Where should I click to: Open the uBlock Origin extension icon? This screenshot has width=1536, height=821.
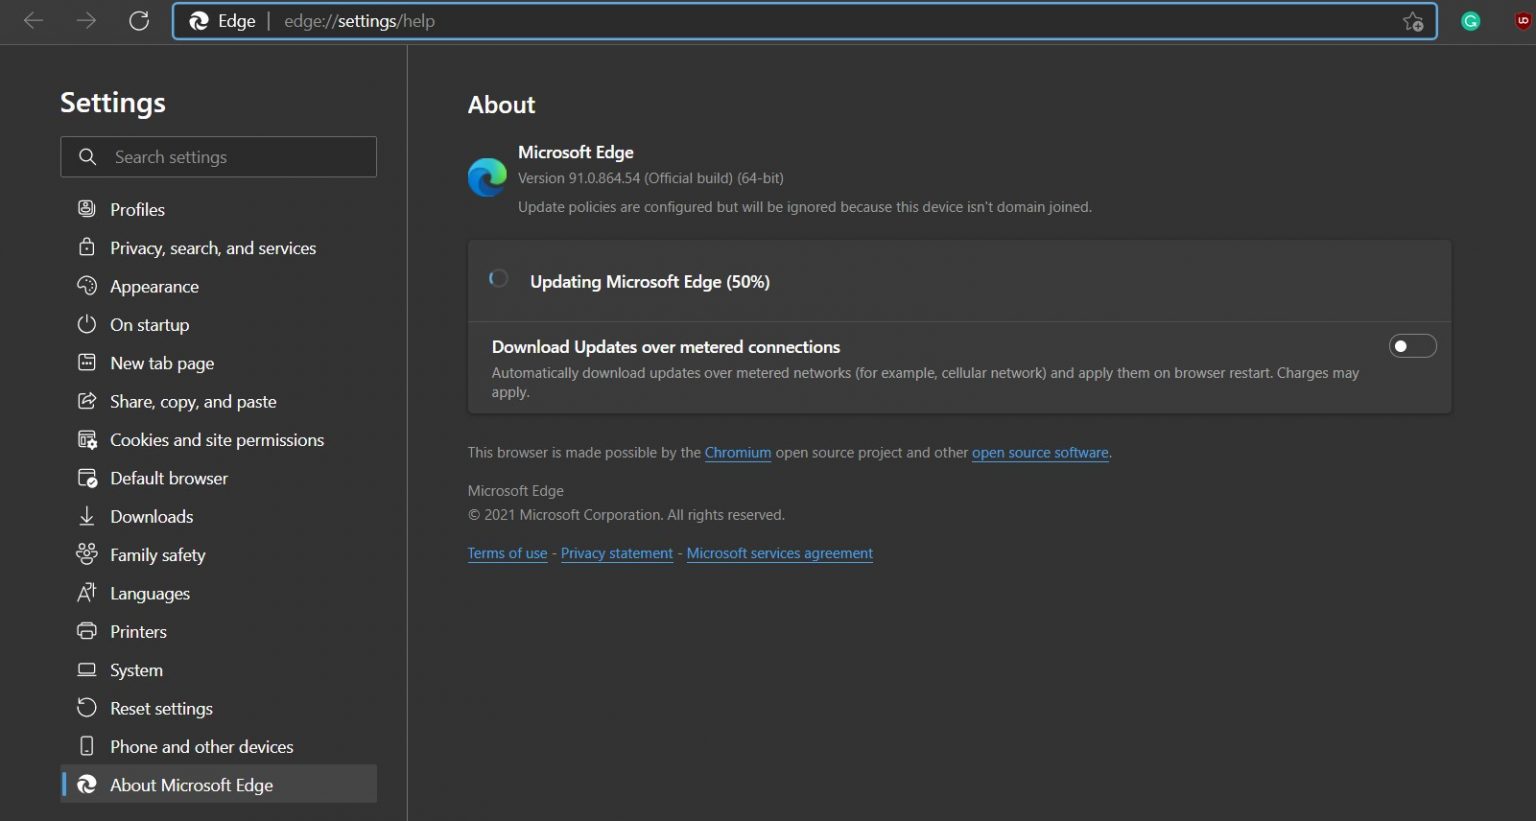pyautogui.click(x=1522, y=21)
